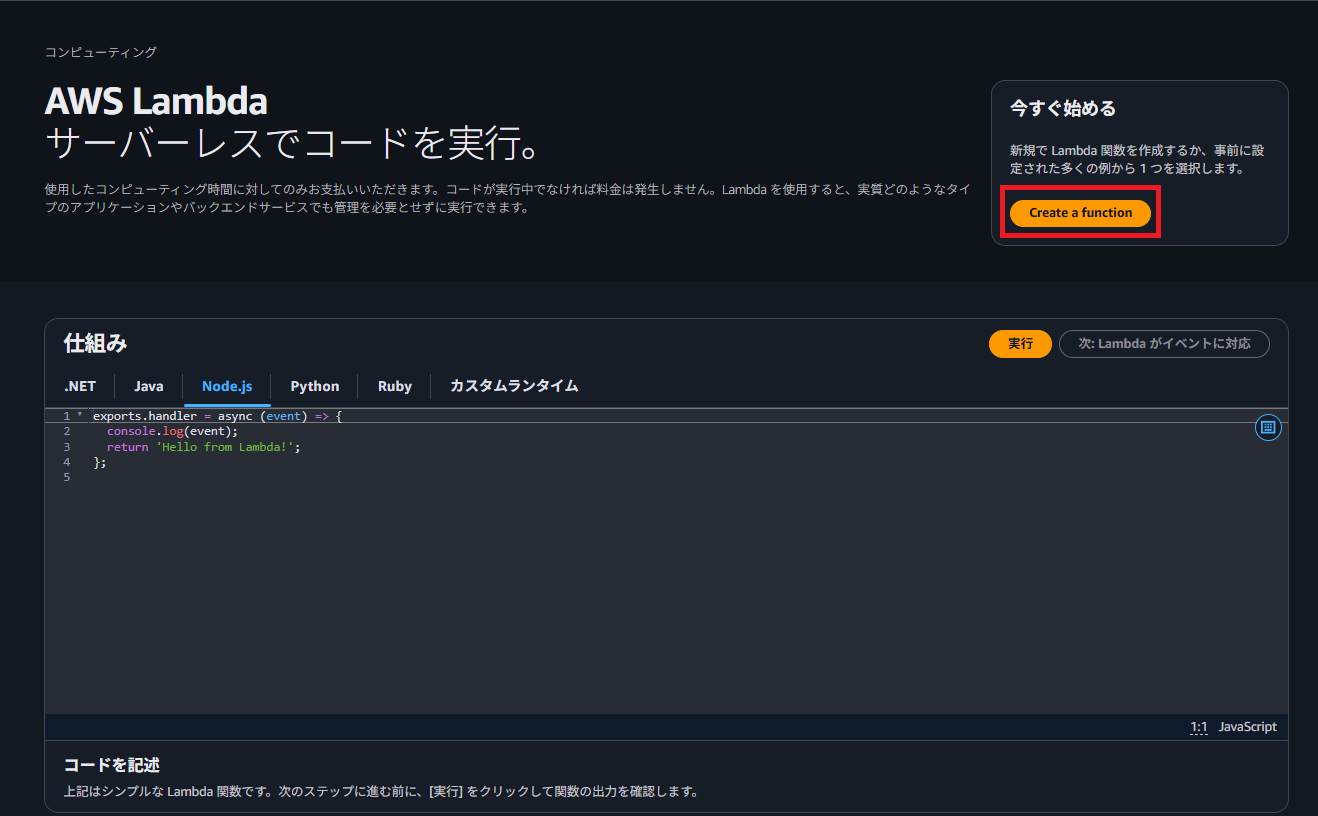This screenshot has width=1318, height=816.
Task: Click the JavaScript language label in the status bar
Action: pyautogui.click(x=1247, y=726)
